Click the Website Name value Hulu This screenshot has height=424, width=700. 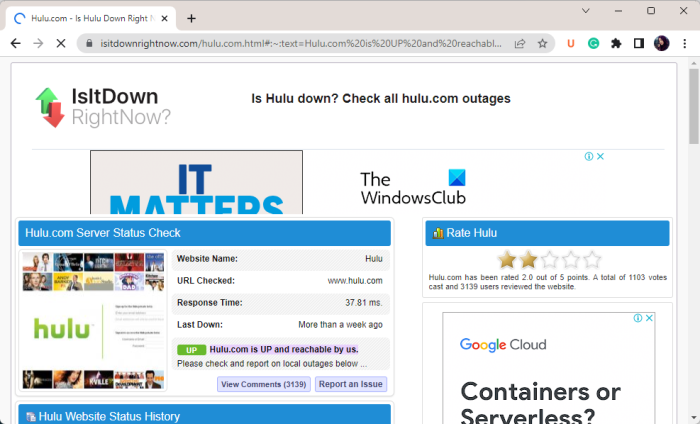point(374,259)
